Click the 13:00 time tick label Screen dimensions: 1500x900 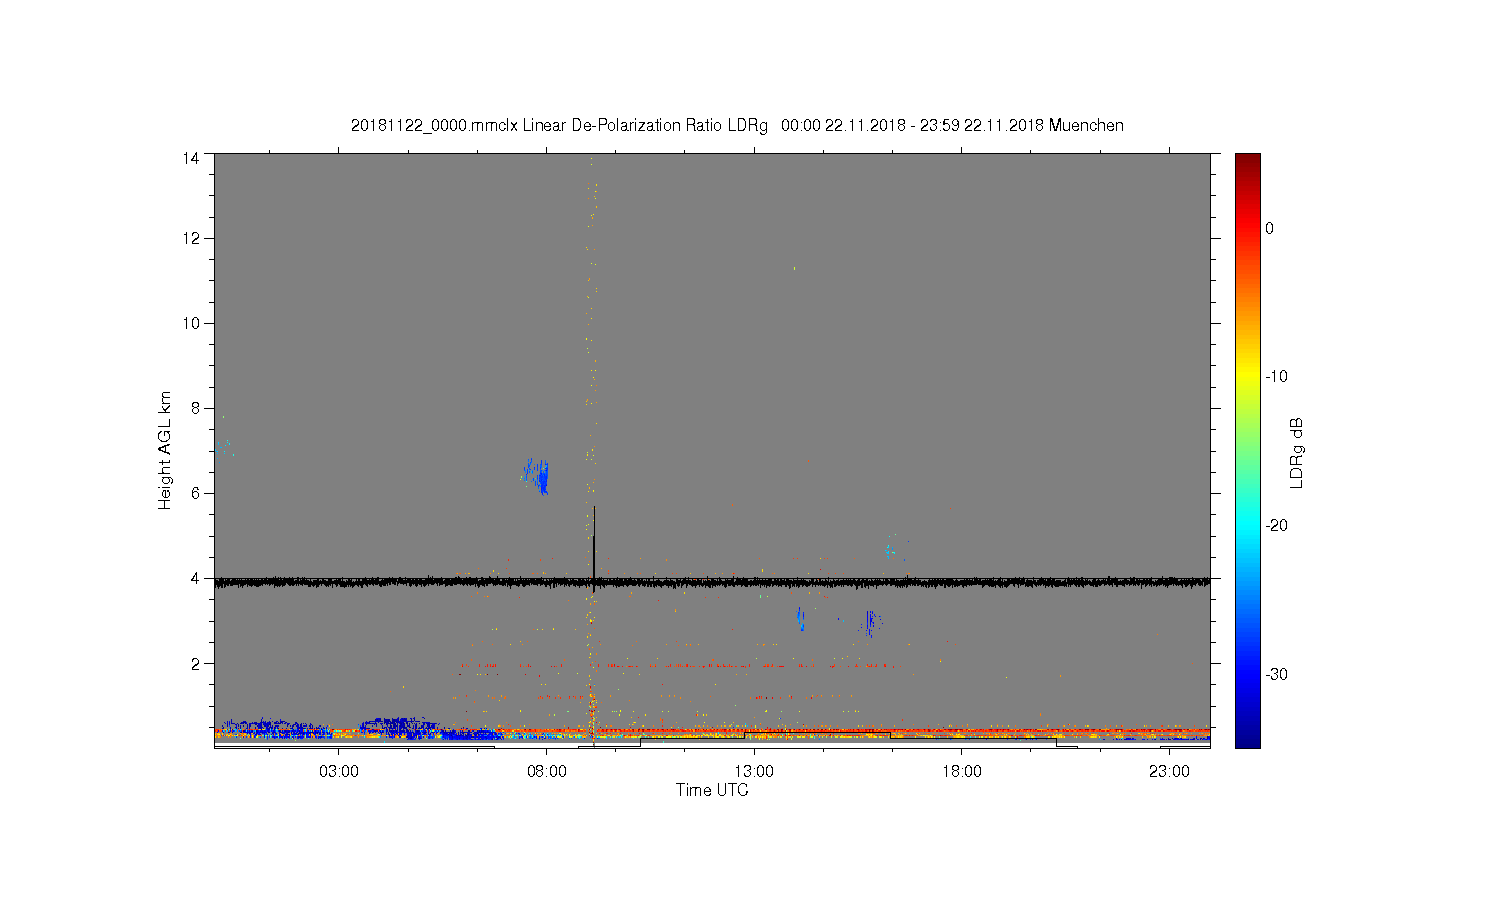coord(754,772)
